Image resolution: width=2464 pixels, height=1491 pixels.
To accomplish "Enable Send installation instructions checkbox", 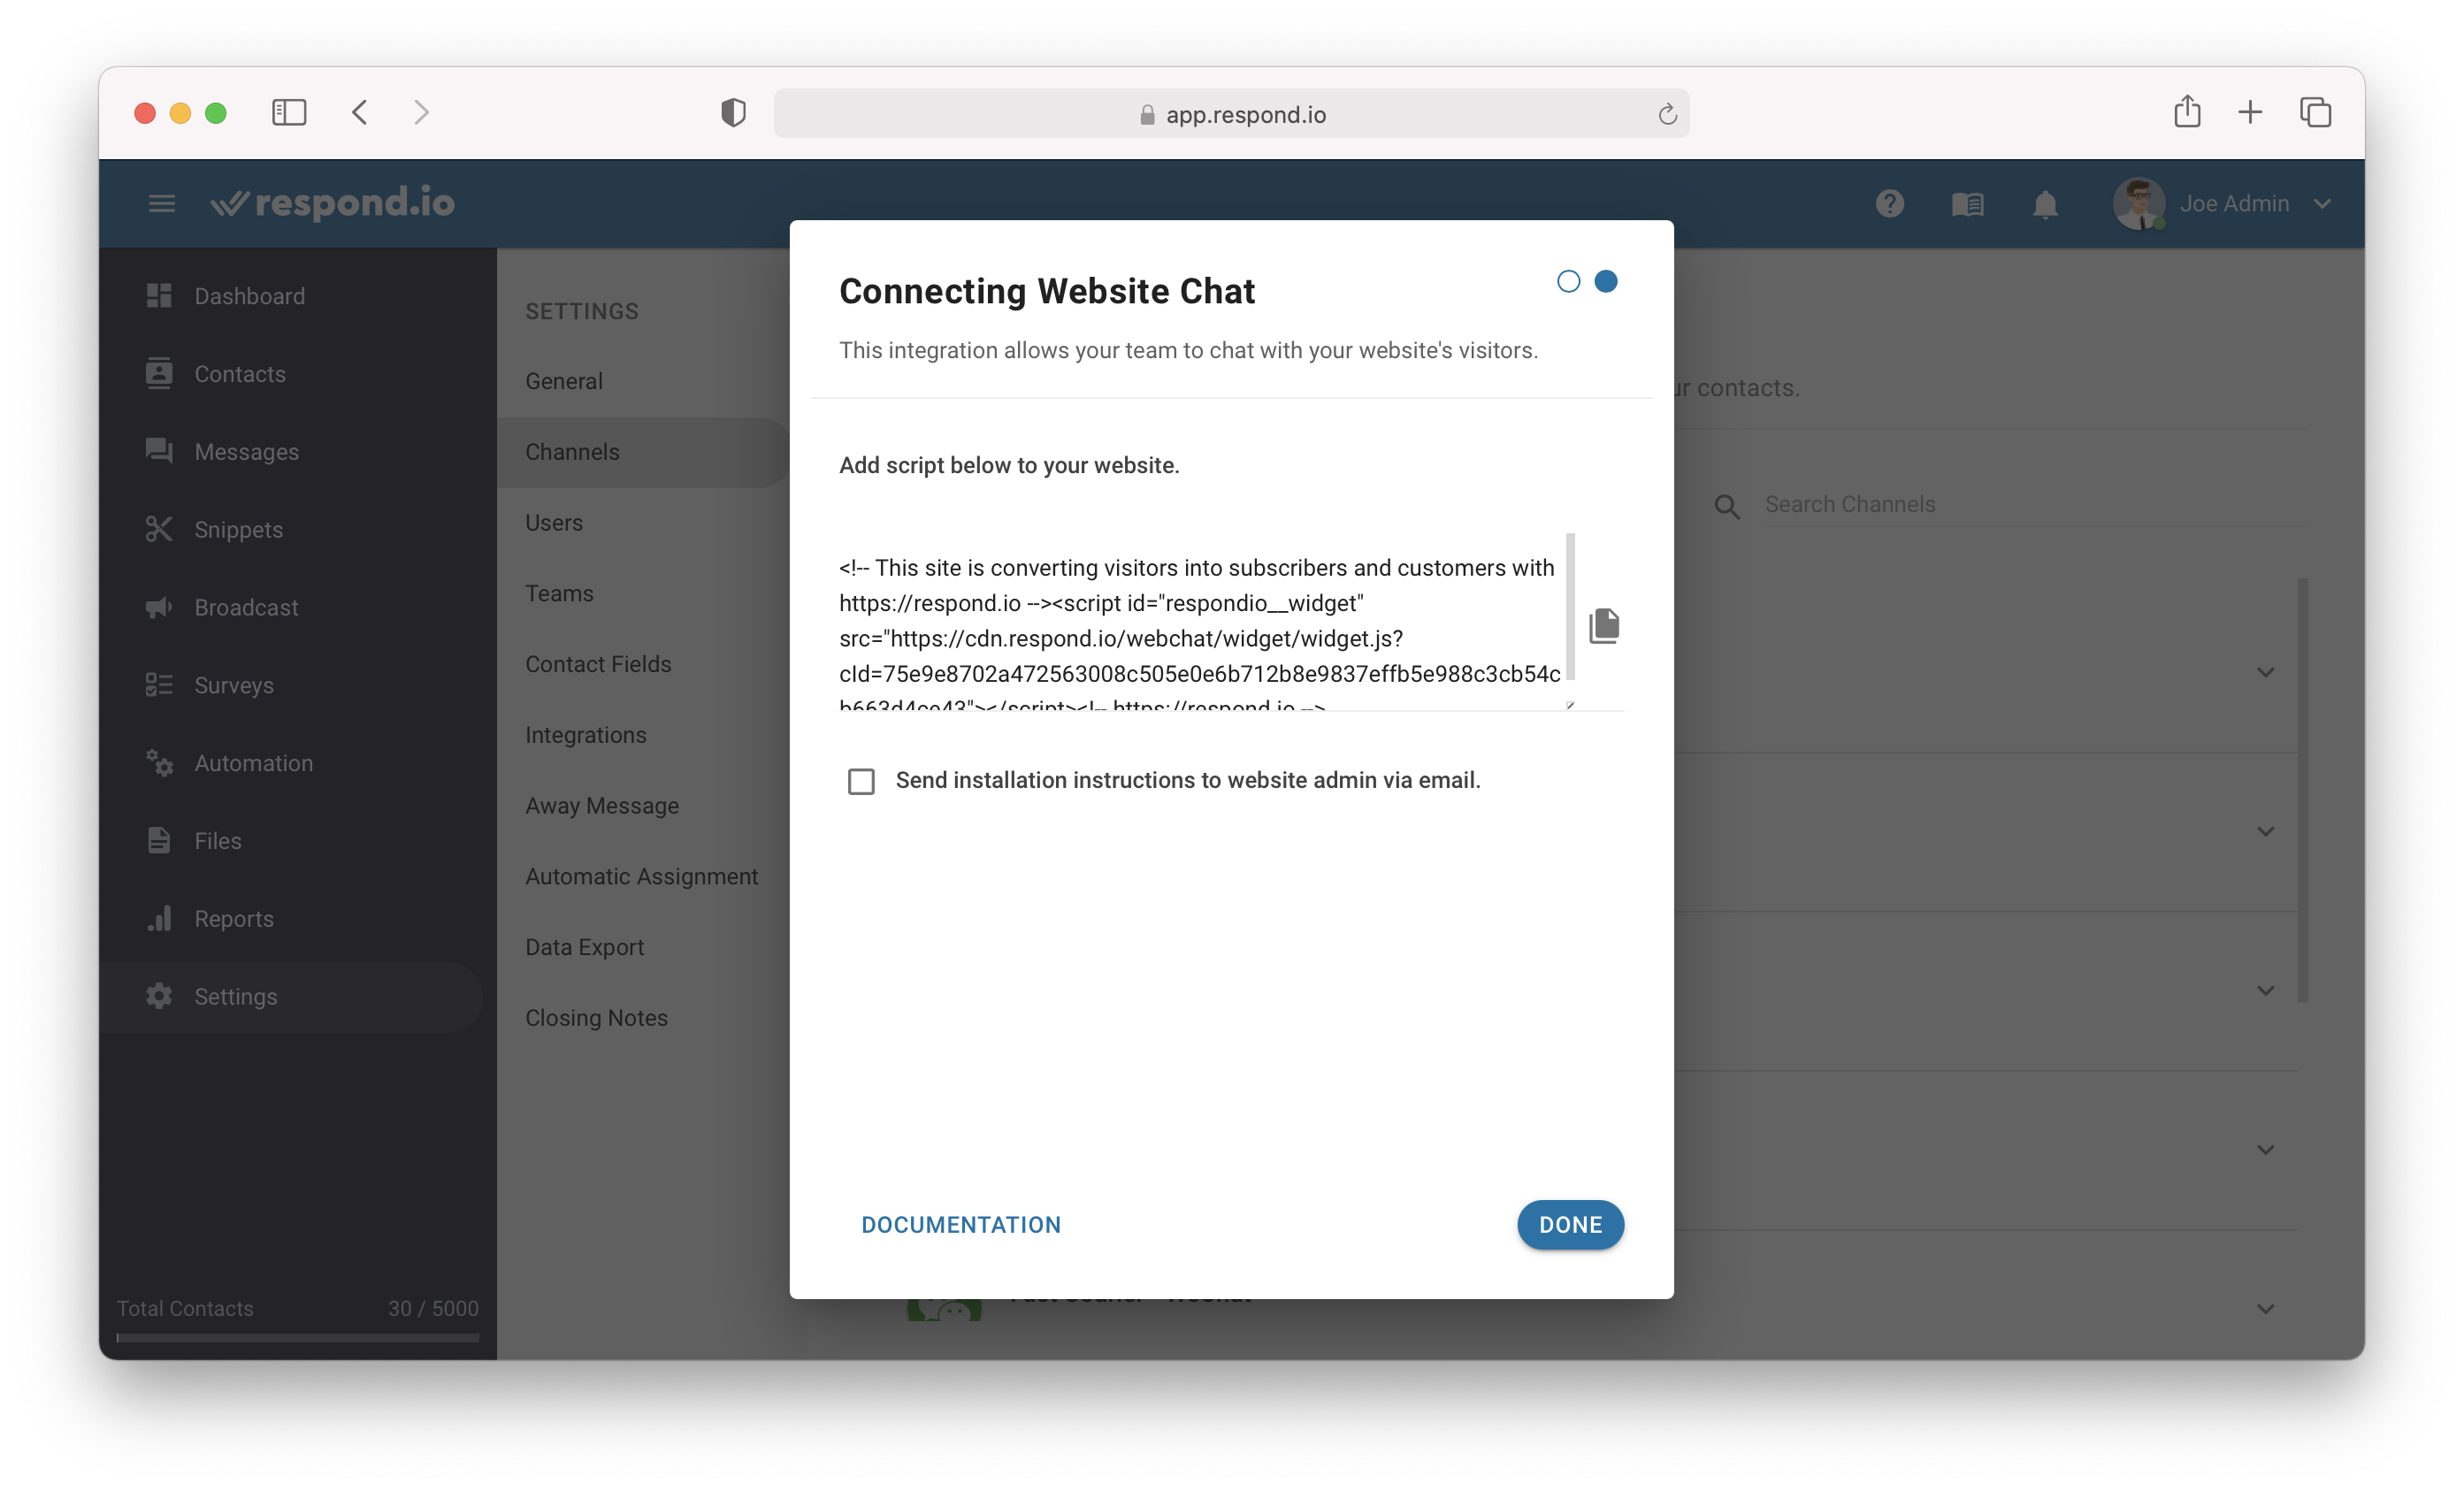I will tap(861, 780).
